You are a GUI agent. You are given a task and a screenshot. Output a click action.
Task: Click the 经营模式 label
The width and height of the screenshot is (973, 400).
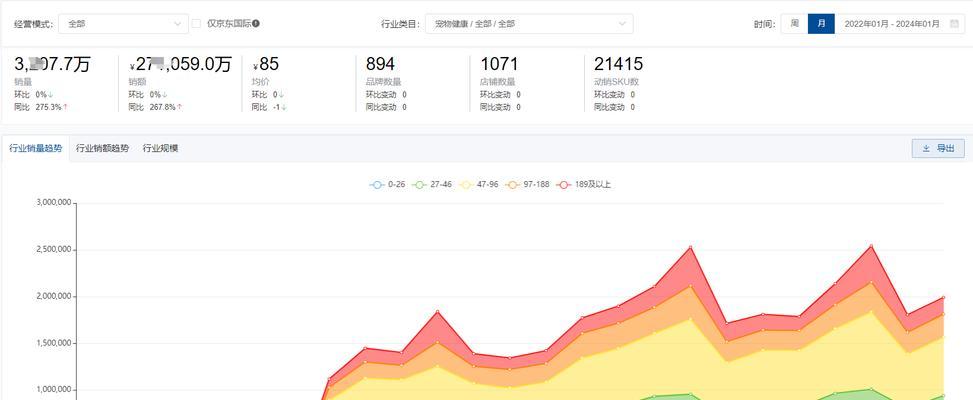point(32,24)
